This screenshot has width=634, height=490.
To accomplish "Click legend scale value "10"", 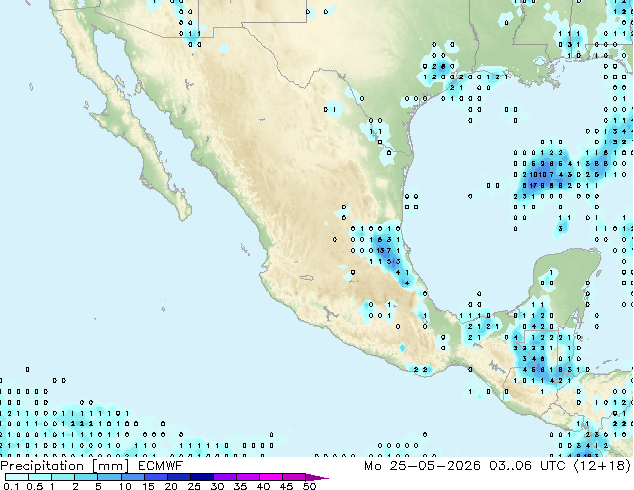I will click(125, 486).
